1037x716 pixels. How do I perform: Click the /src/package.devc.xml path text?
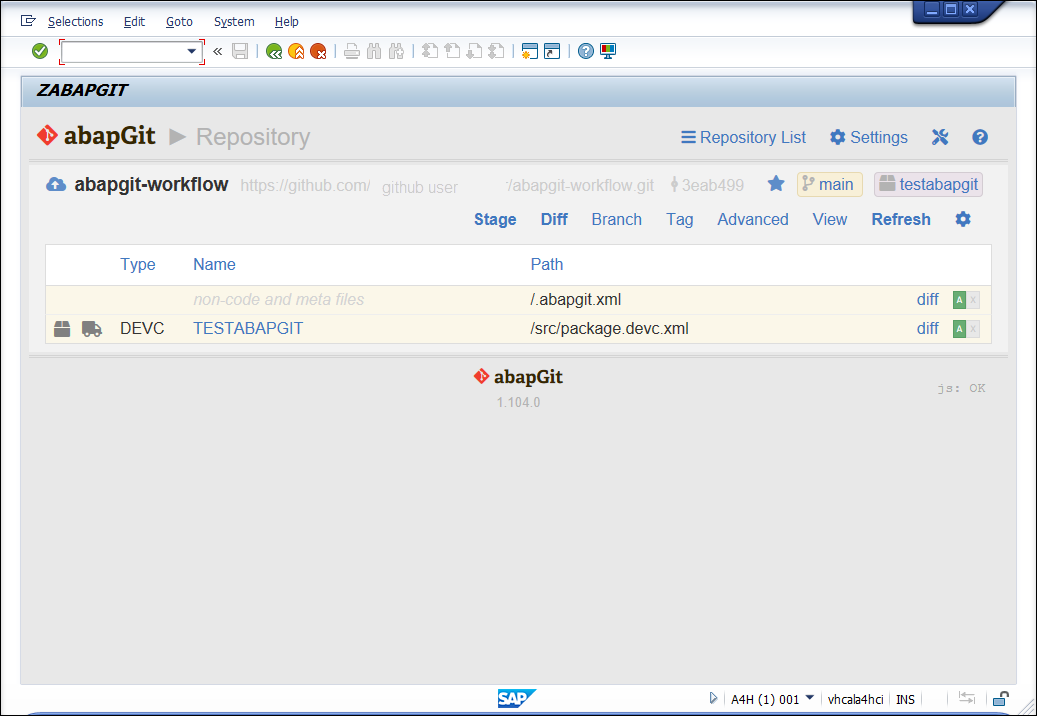pos(610,329)
